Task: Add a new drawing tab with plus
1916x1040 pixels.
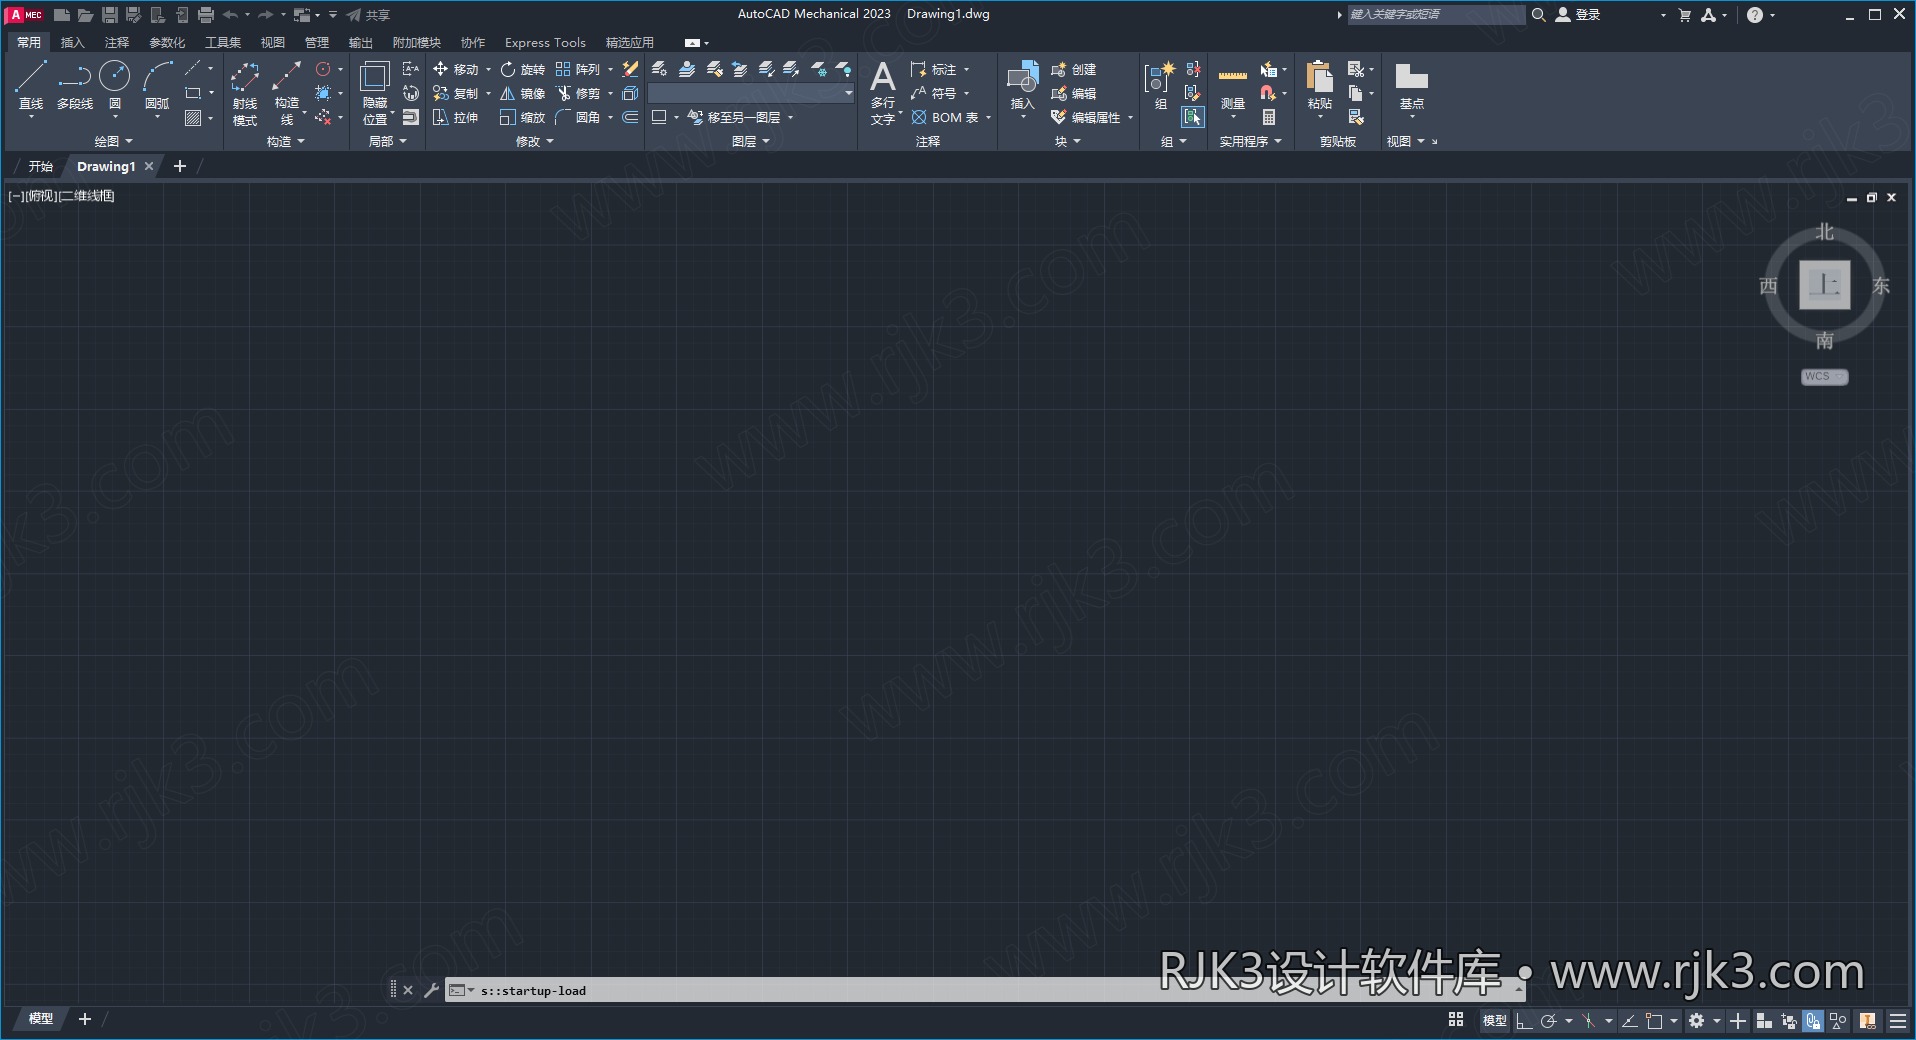Action: (x=180, y=166)
